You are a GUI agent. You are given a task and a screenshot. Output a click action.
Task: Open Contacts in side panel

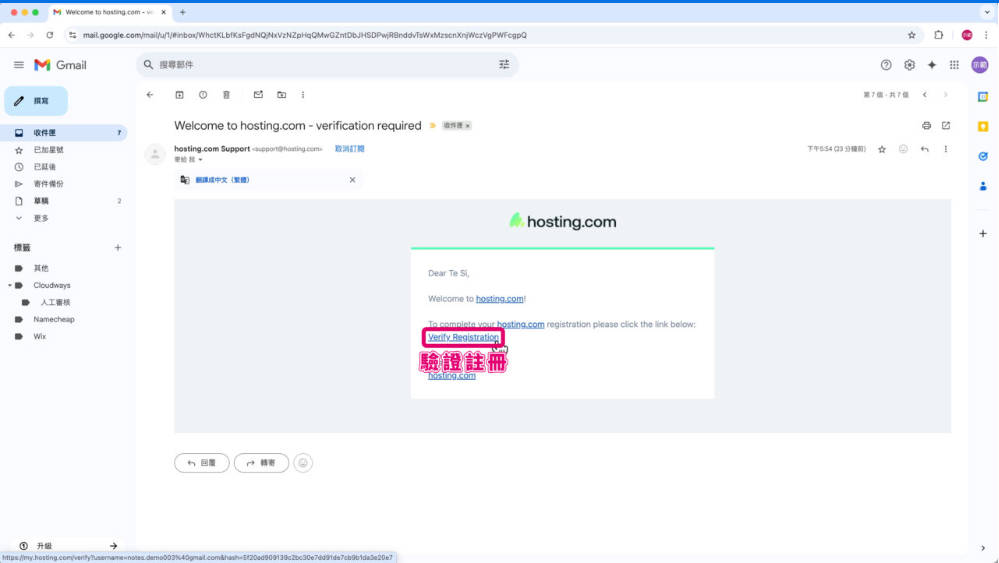[x=982, y=186]
